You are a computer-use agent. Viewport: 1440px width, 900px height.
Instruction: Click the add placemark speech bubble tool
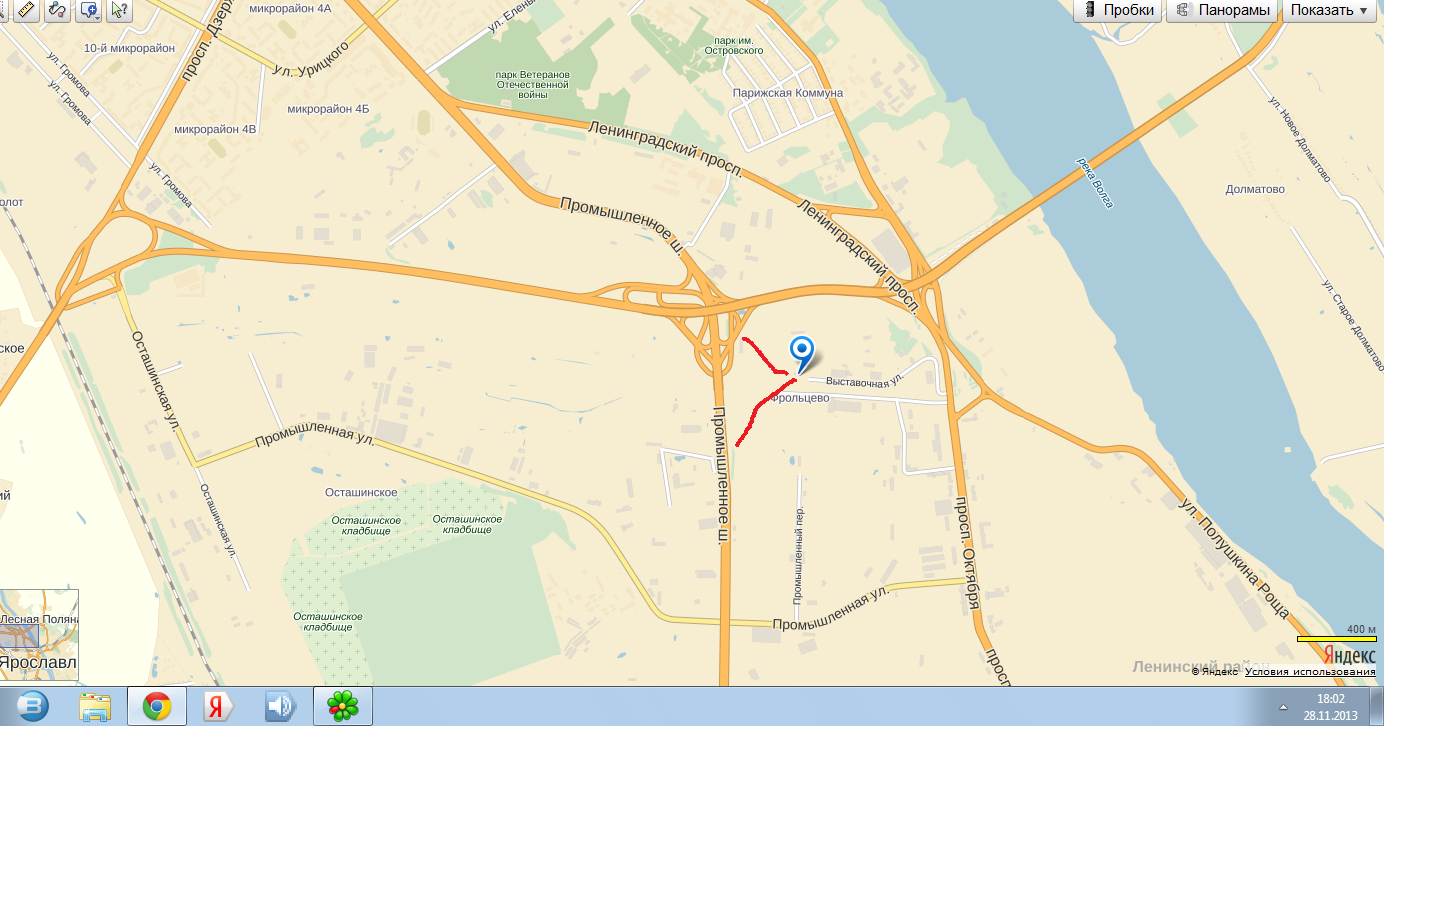pos(86,10)
